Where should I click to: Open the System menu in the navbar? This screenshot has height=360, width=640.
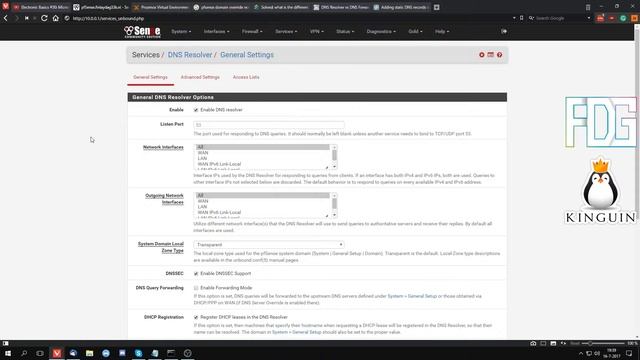tap(181, 31)
